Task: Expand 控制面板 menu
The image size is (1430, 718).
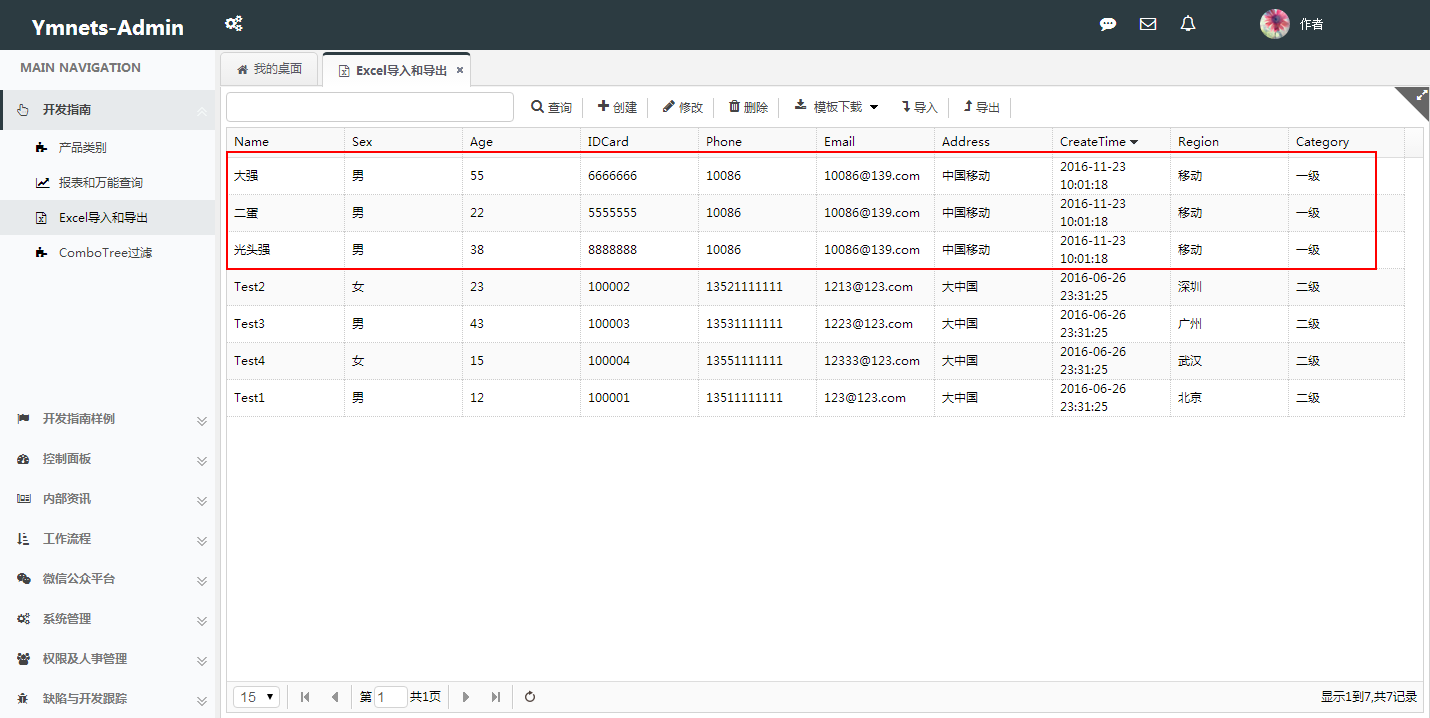Action: (108, 459)
